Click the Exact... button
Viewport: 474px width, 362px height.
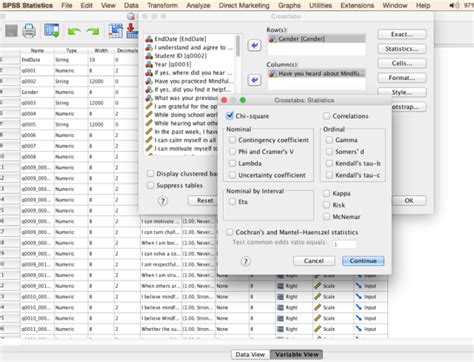(402, 34)
